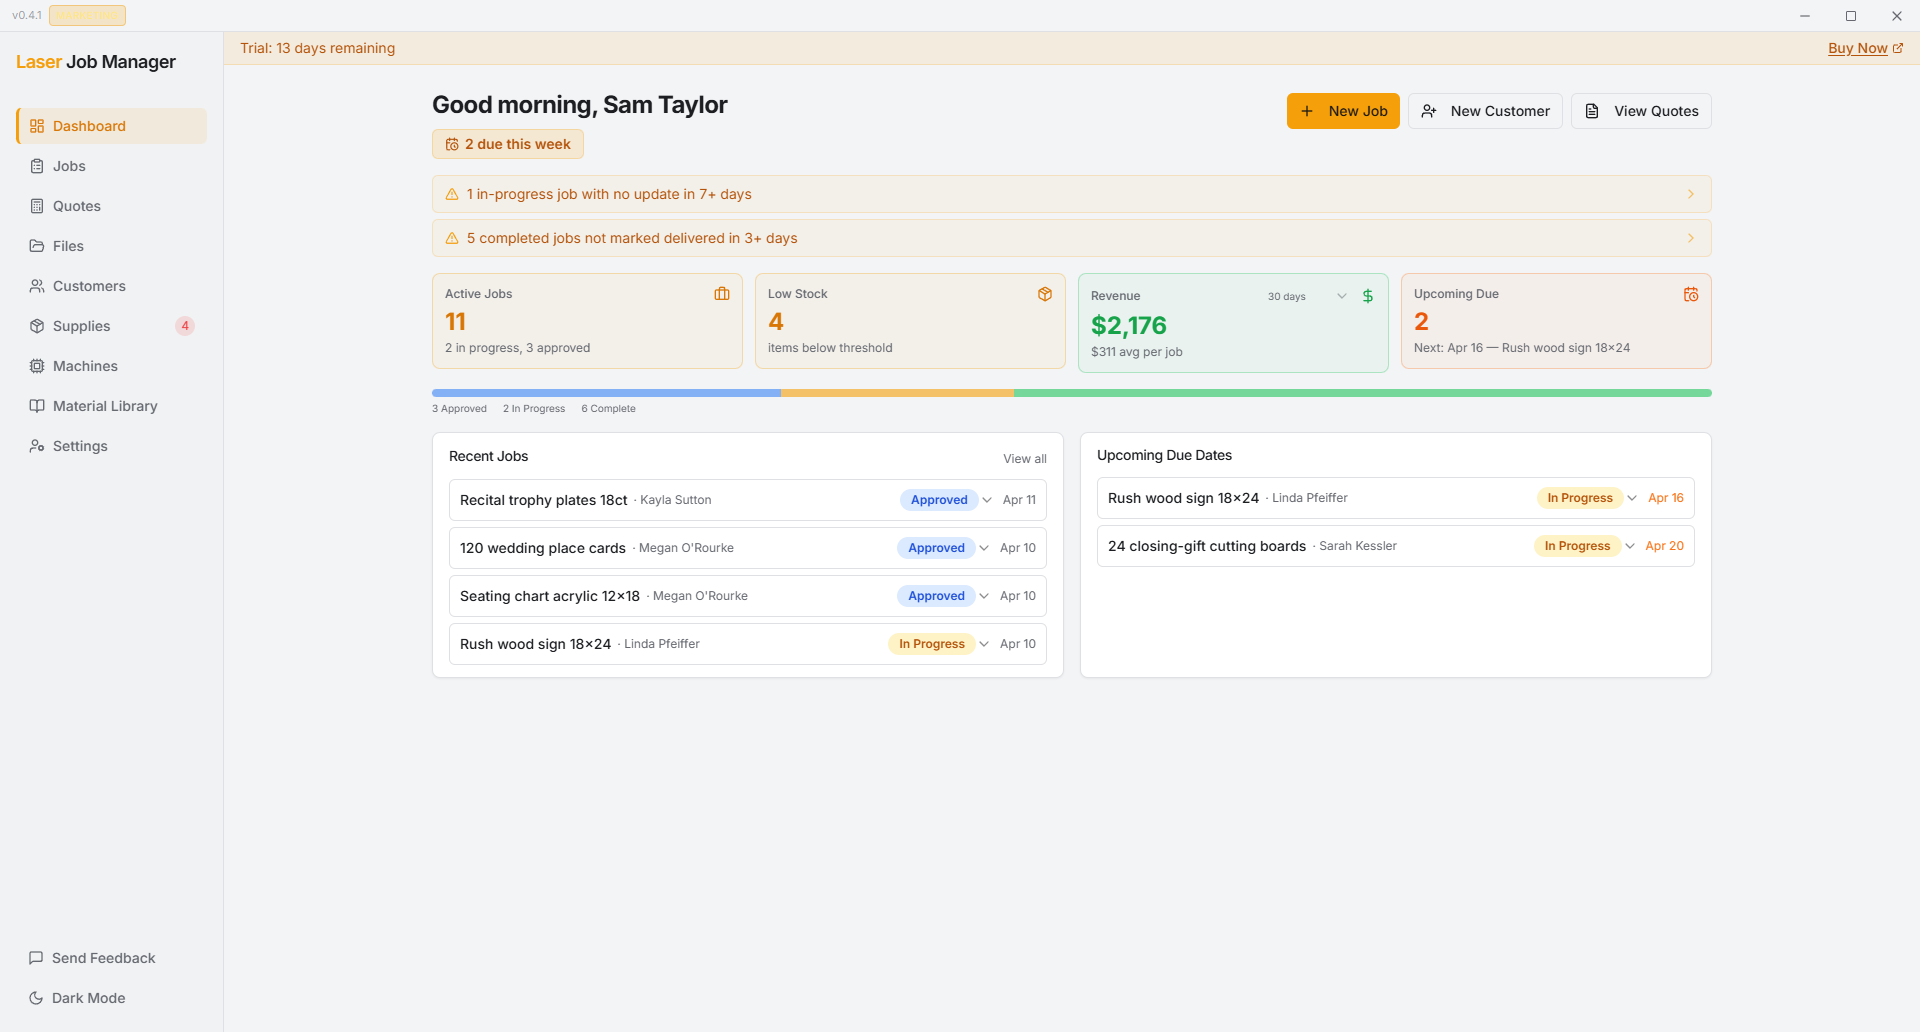Click the New Job button
This screenshot has width=1920, height=1032.
coord(1343,111)
